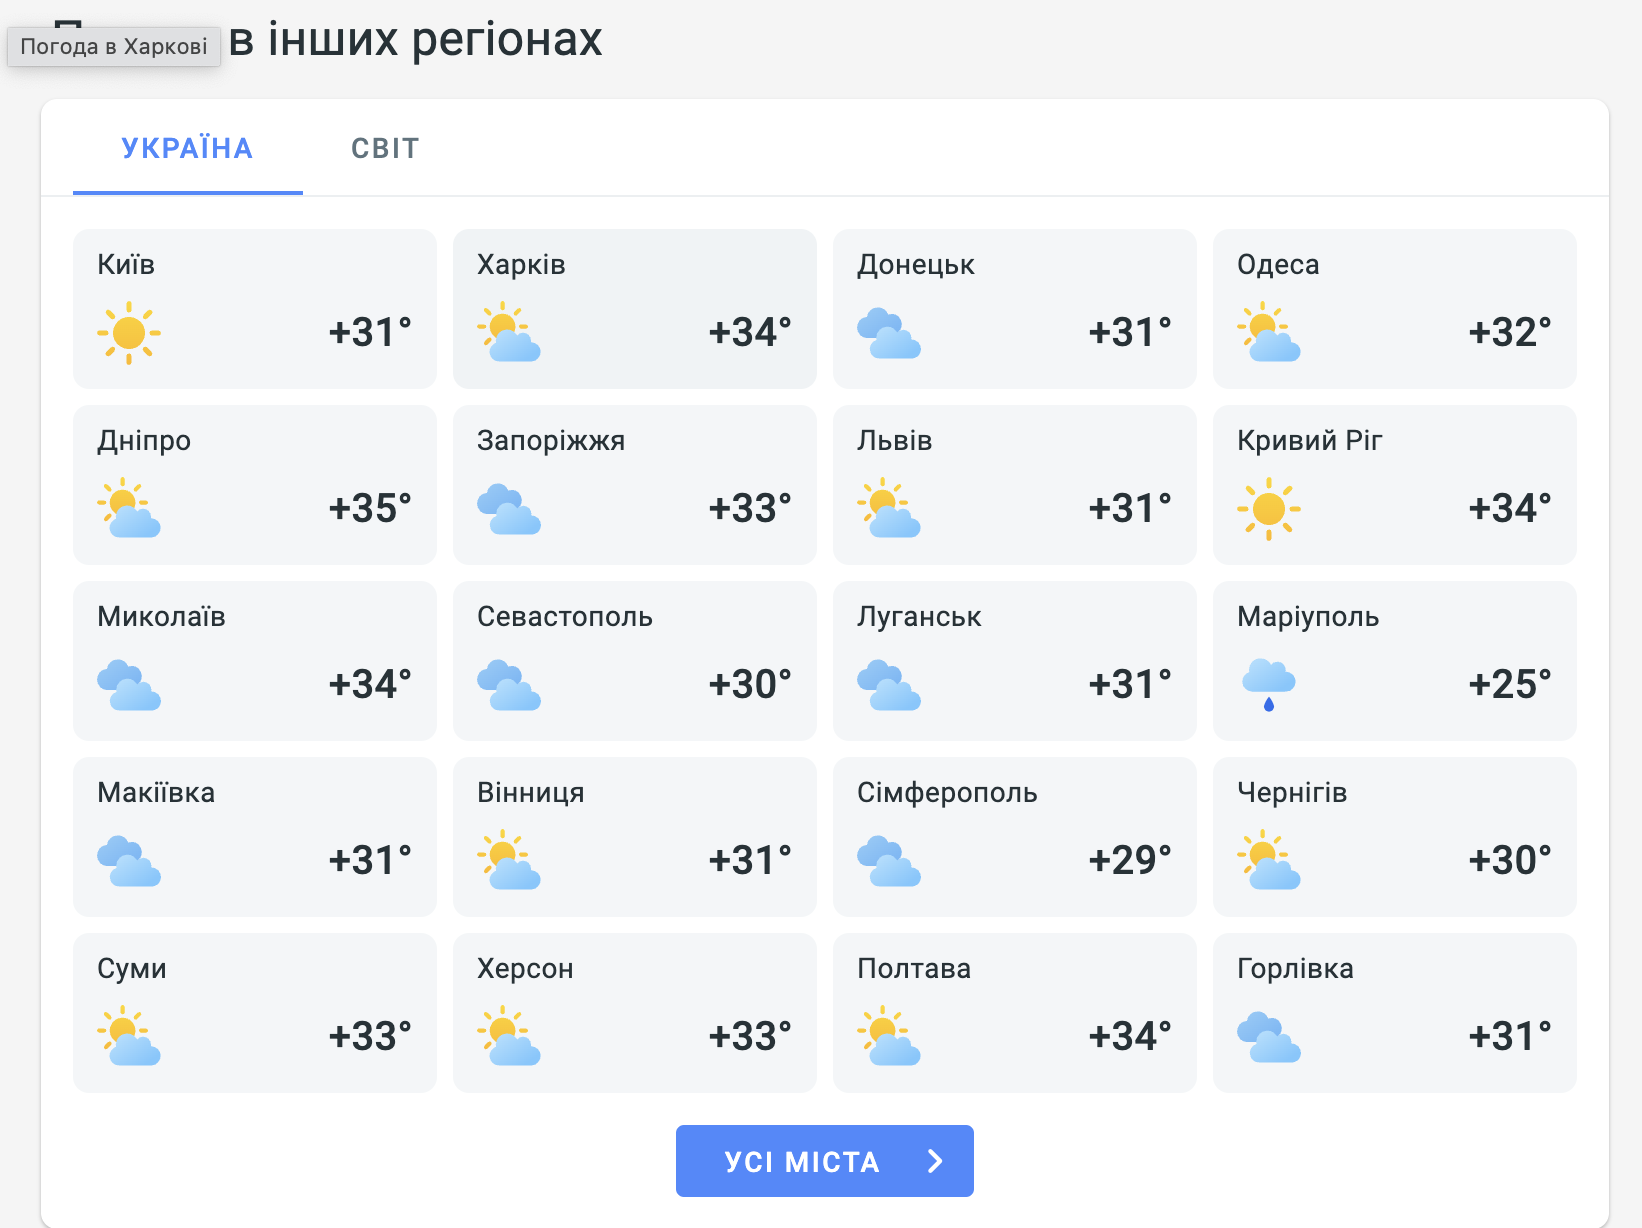The width and height of the screenshot is (1642, 1228).
Task: Select the УКРАЇНА tab
Action: [x=187, y=149]
